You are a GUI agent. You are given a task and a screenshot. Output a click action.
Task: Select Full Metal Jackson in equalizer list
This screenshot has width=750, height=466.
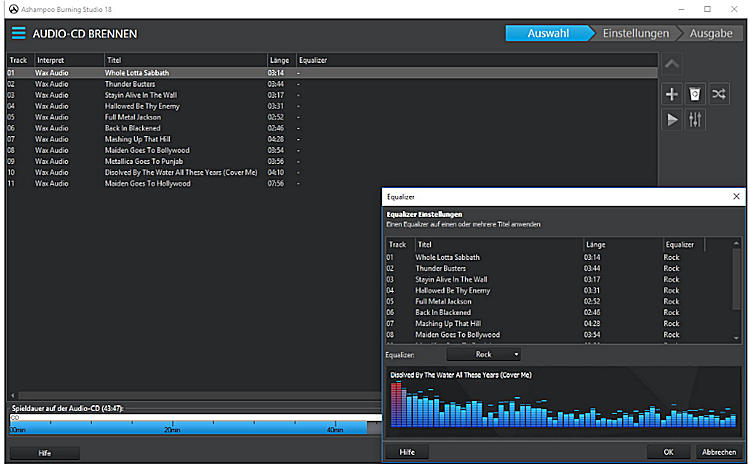[444, 301]
